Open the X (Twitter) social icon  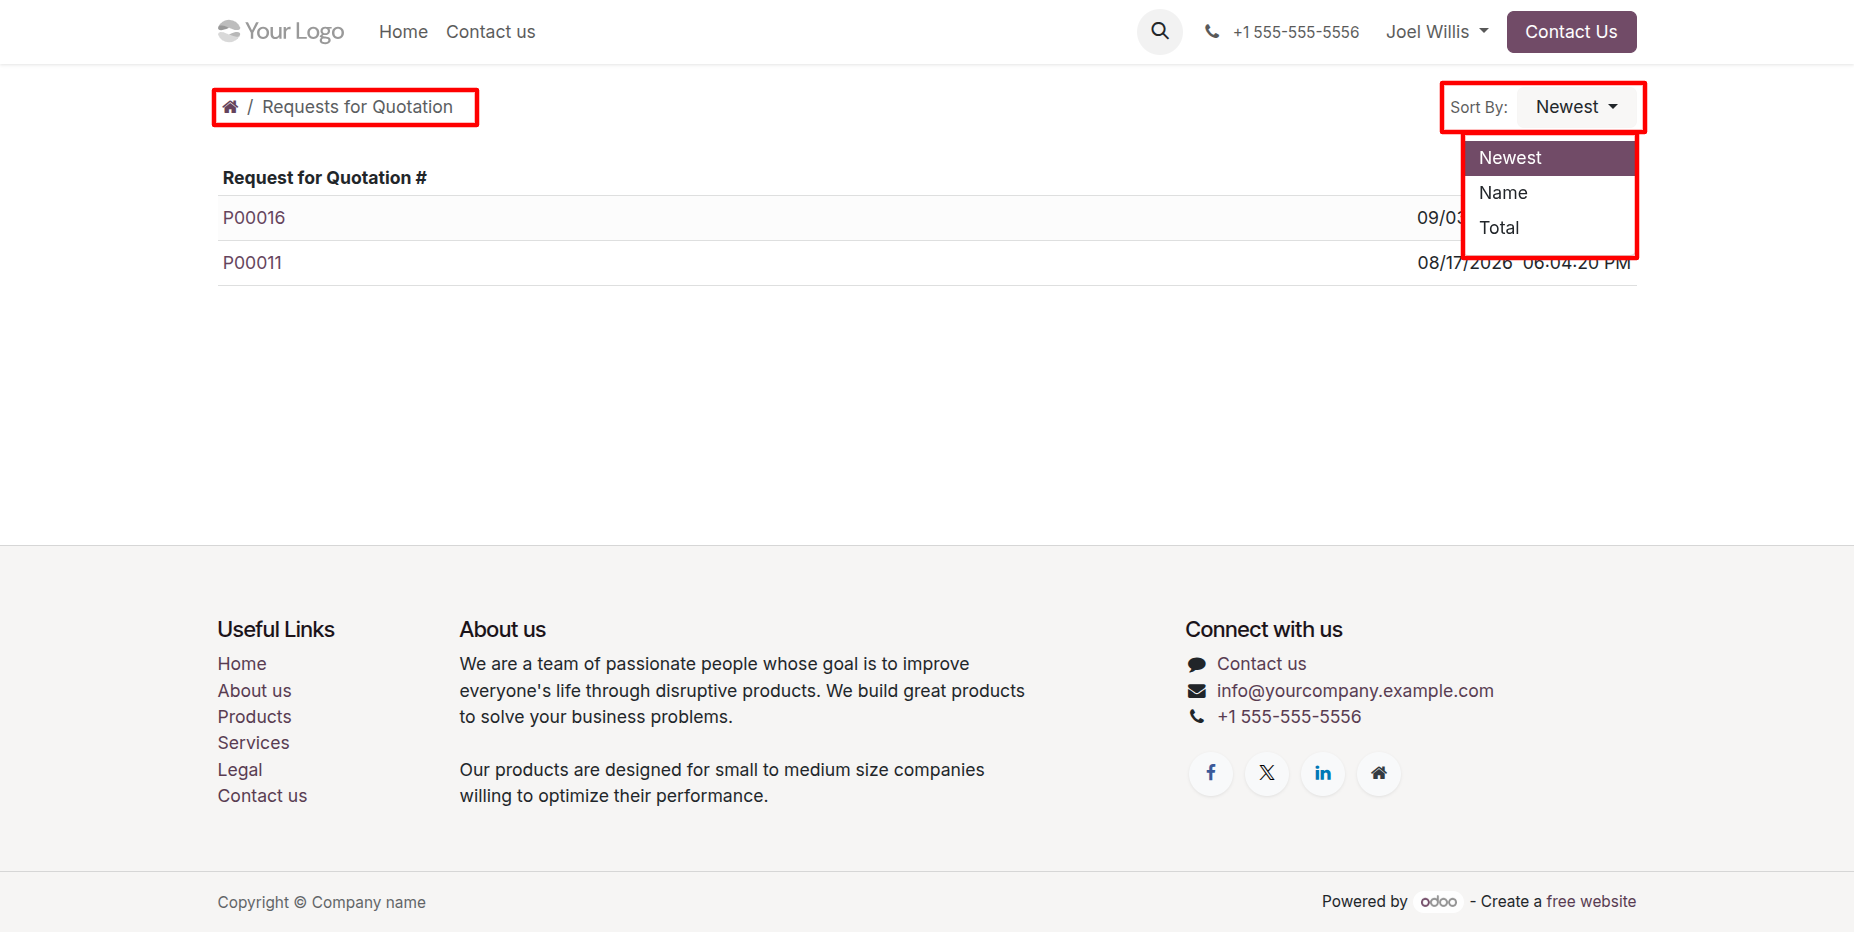click(x=1267, y=773)
